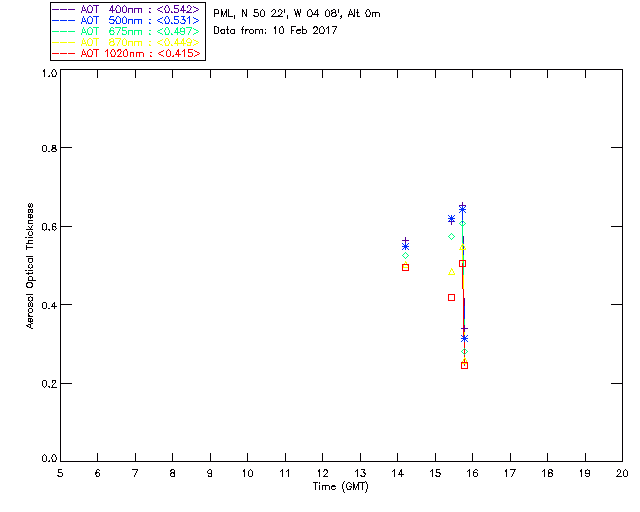640x512 pixels.
Task: Click the x-axis tick label 15
Action: pyautogui.click(x=435, y=473)
